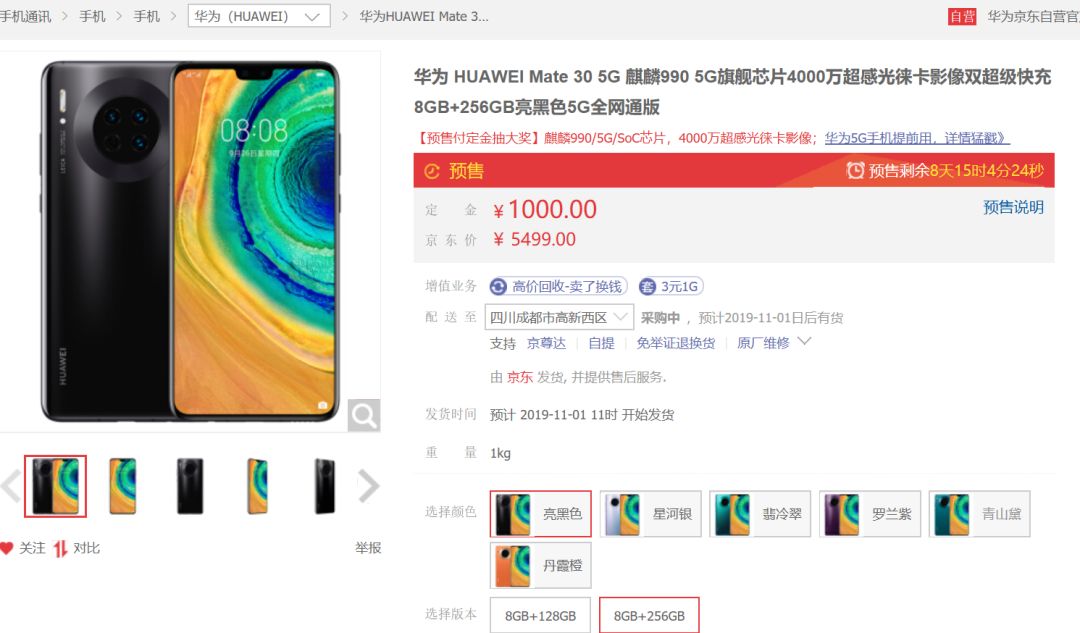This screenshot has width=1080, height=633.
Task: Expand service options arrow after 原厂维修
Action: coord(804,342)
